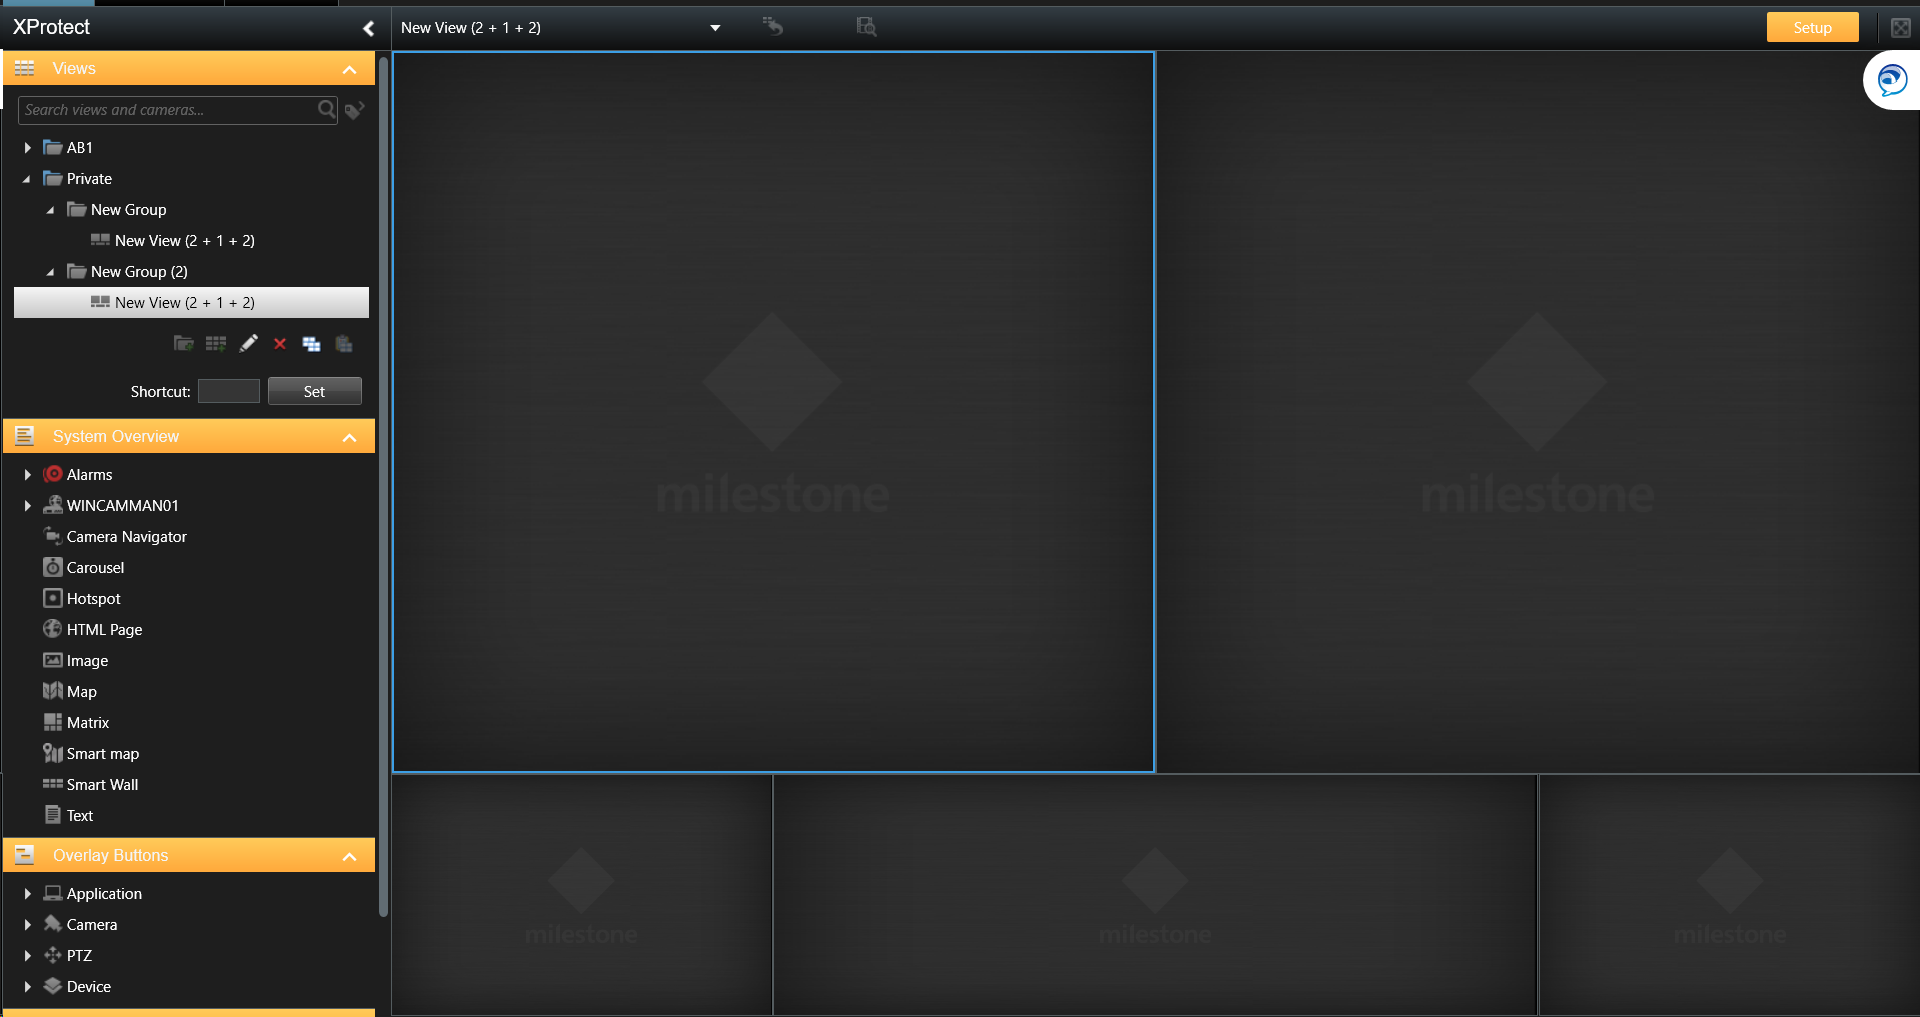Open the round chat assistant icon
The height and width of the screenshot is (1017, 1920).
tap(1892, 80)
